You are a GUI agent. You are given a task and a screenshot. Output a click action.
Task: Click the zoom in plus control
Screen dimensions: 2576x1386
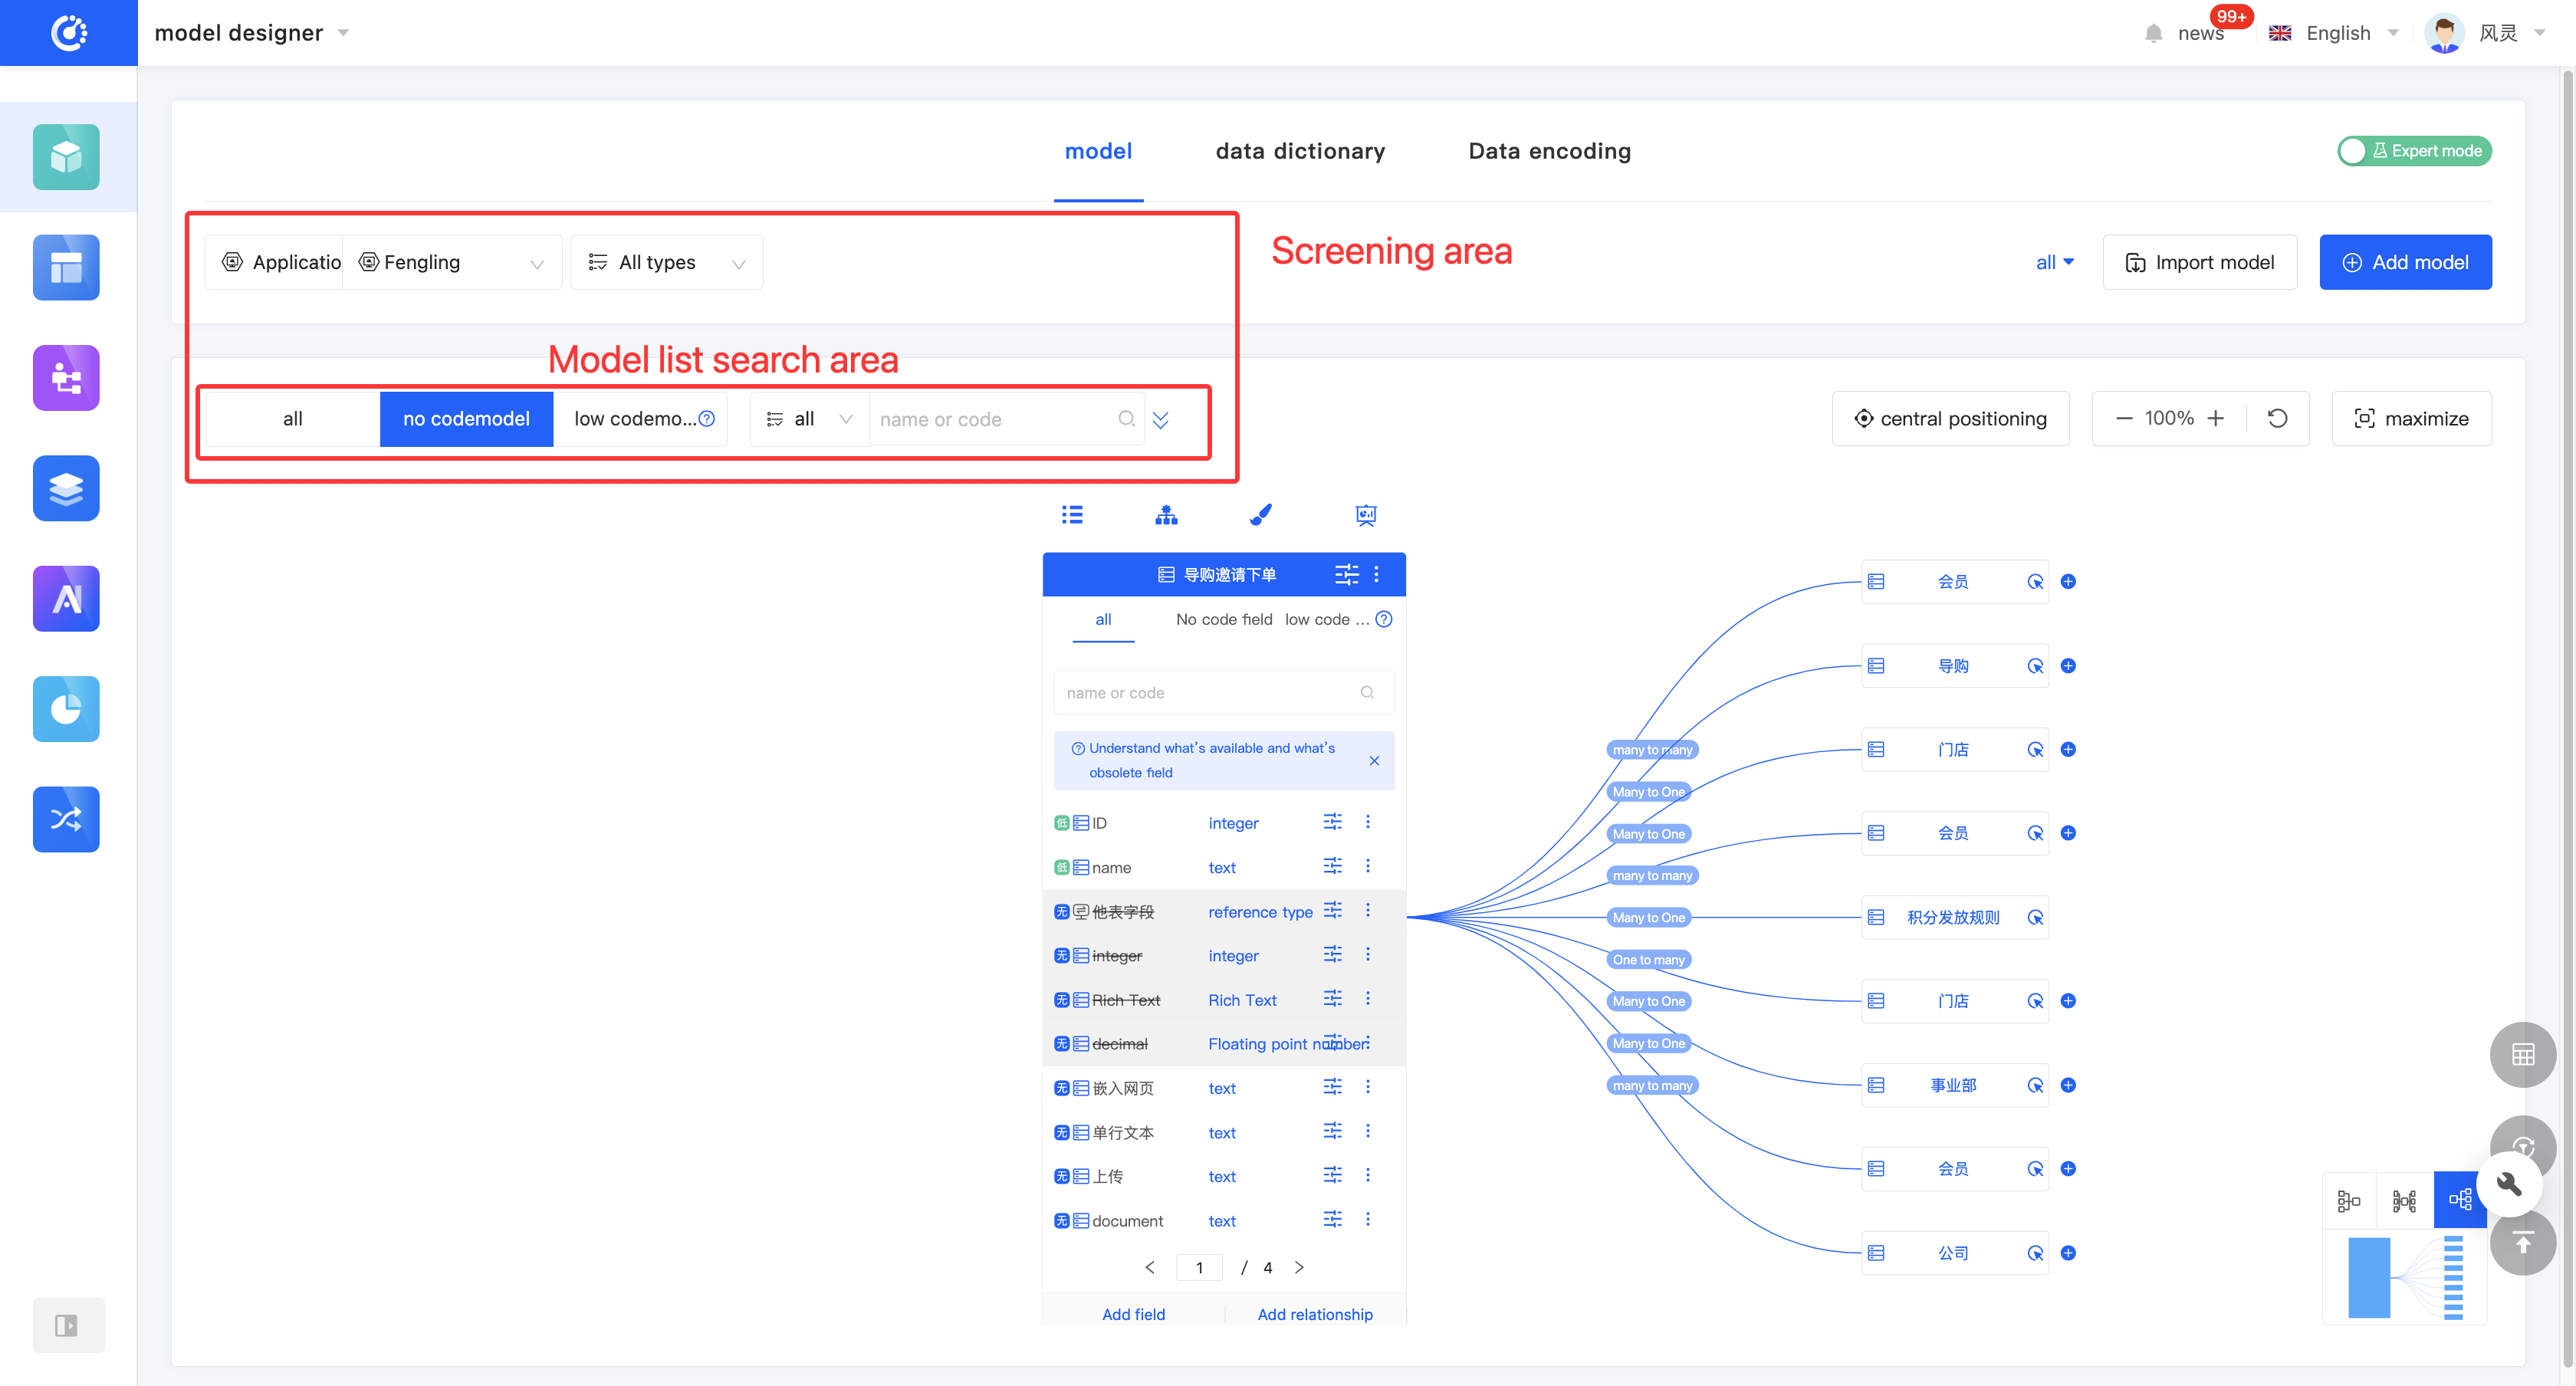pyautogui.click(x=2216, y=418)
